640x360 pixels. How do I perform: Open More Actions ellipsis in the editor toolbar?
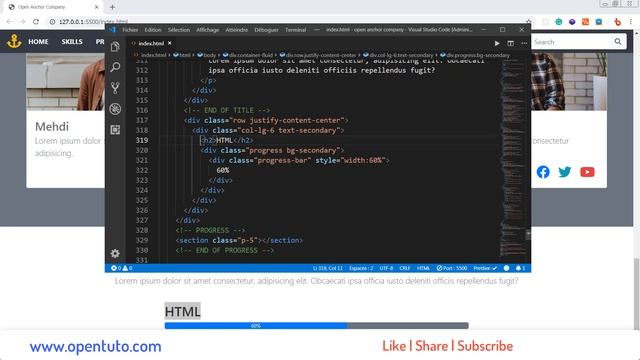pos(524,43)
